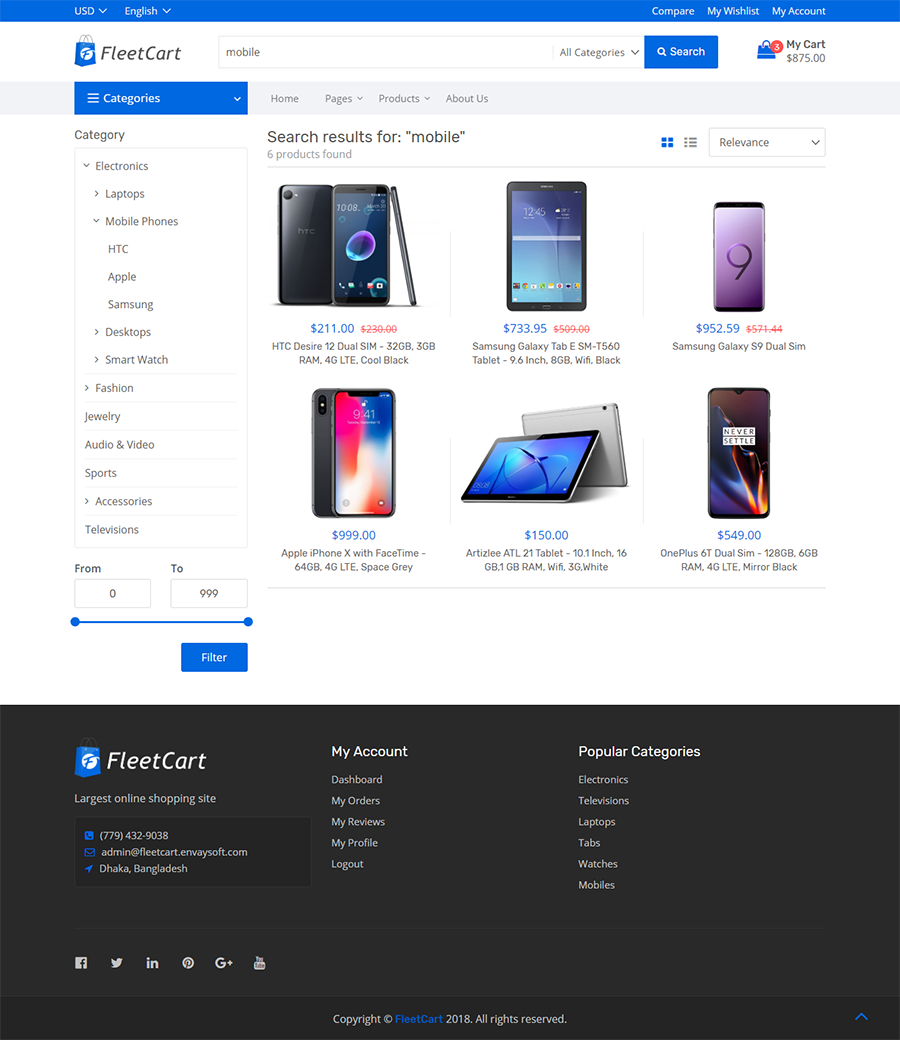Open the Relevance sort dropdown
The height and width of the screenshot is (1040, 900).
[767, 143]
